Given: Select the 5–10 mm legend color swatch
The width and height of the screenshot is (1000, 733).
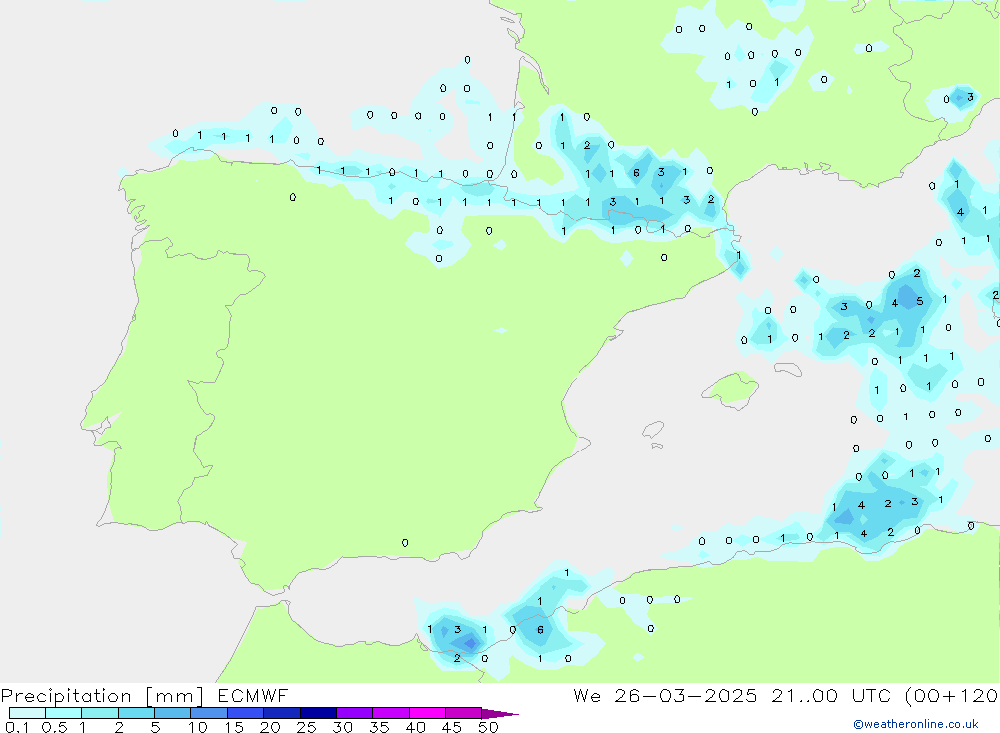Looking at the screenshot, I should (172, 713).
